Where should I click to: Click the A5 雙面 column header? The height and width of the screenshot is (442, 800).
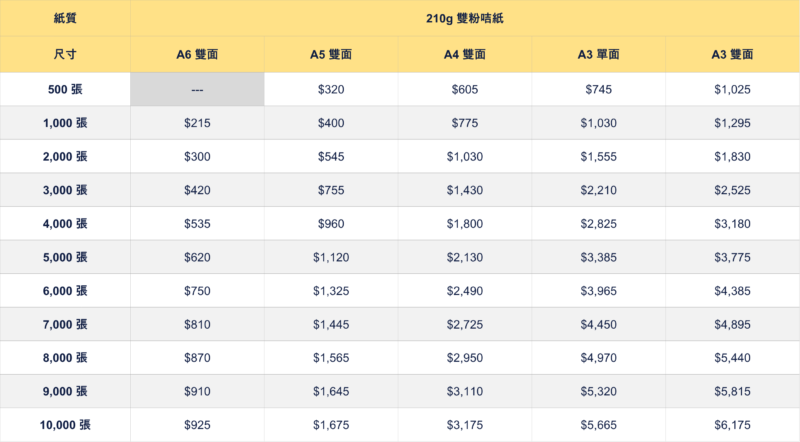(331, 54)
